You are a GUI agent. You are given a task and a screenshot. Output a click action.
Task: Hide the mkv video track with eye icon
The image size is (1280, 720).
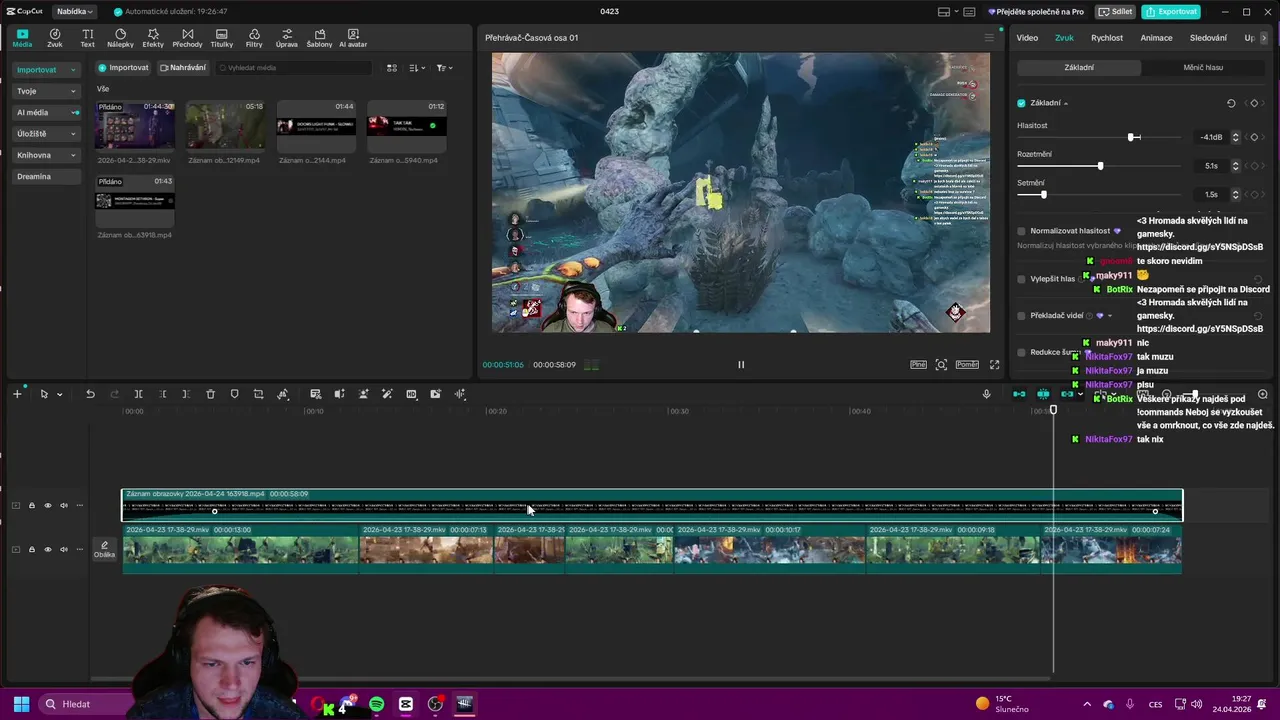(x=47, y=549)
